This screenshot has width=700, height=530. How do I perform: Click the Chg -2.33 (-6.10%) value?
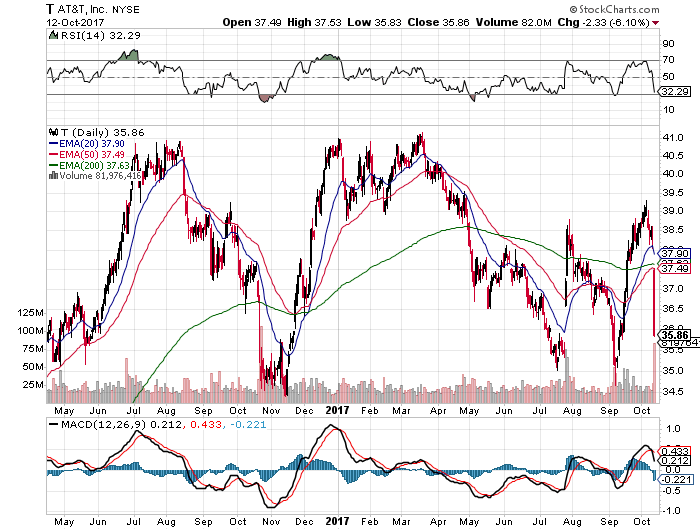(603, 22)
